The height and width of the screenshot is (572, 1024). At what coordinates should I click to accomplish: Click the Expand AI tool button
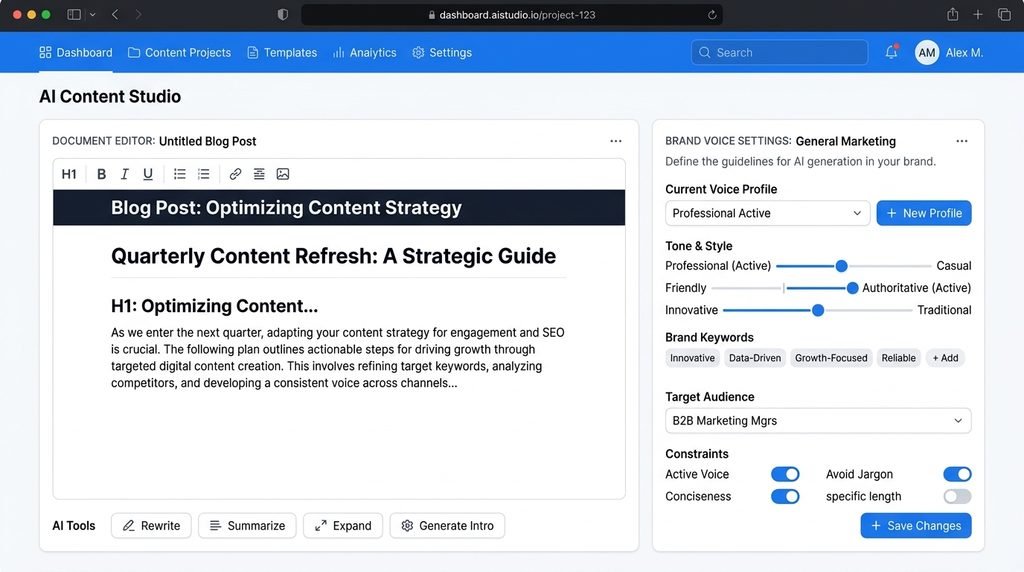pyautogui.click(x=343, y=526)
